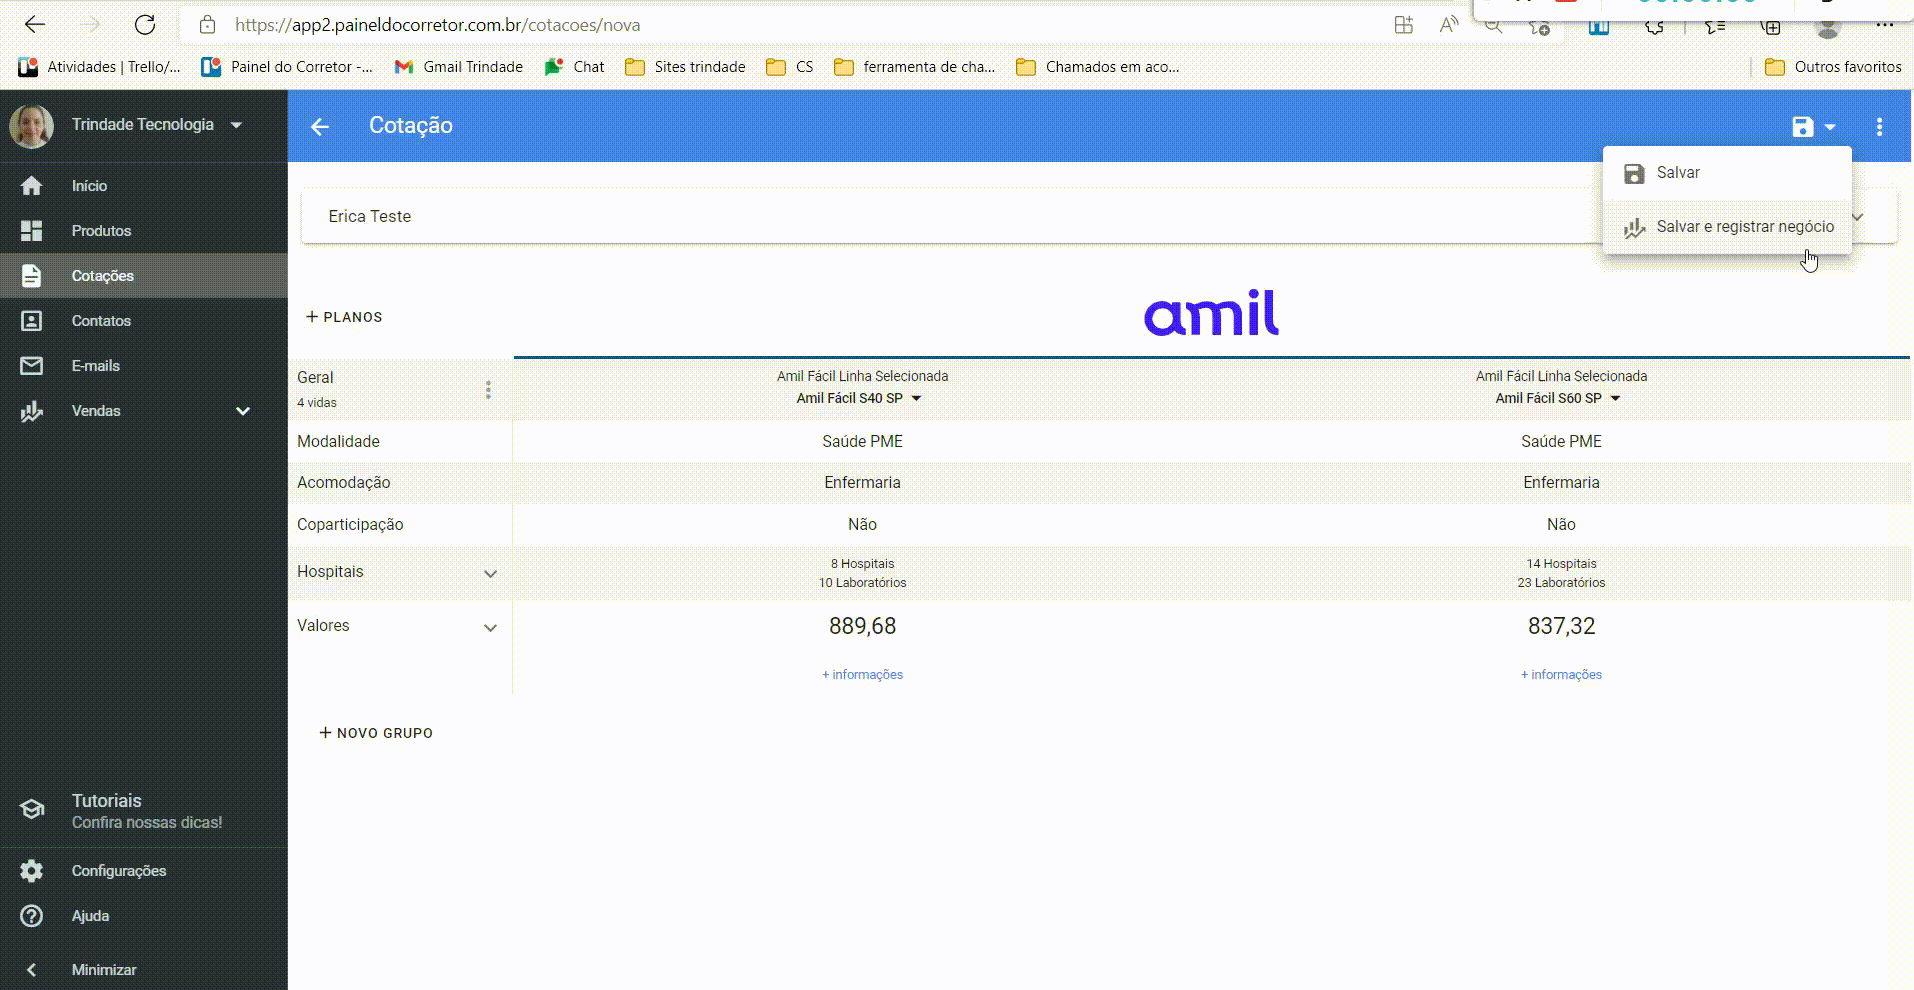Click the Configurações gear icon
The height and width of the screenshot is (990, 1914).
(31, 871)
